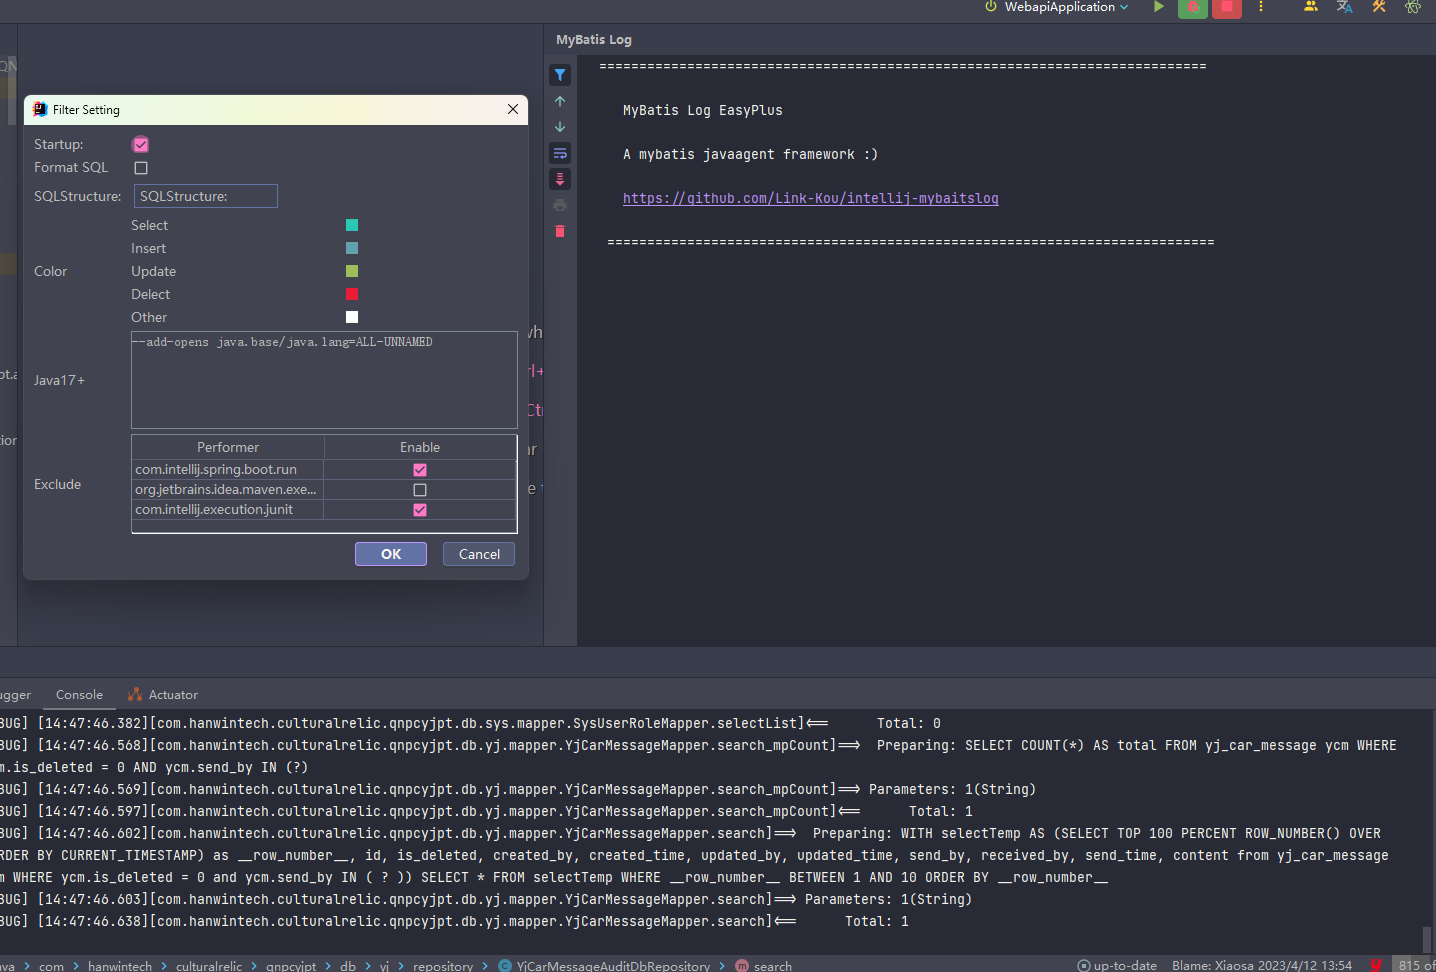Open the WebapiApplication run configuration dropdown

(x=1056, y=7)
